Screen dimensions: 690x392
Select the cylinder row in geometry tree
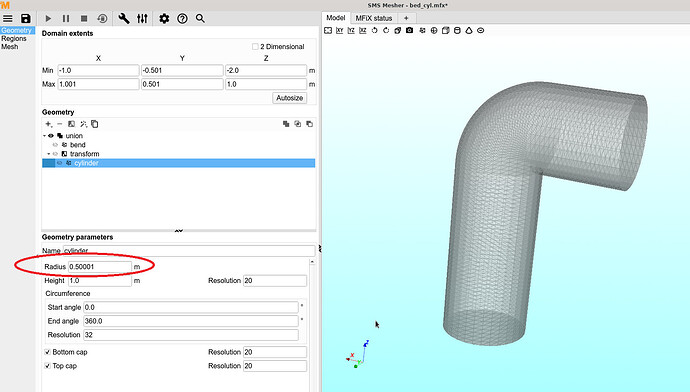point(179,163)
